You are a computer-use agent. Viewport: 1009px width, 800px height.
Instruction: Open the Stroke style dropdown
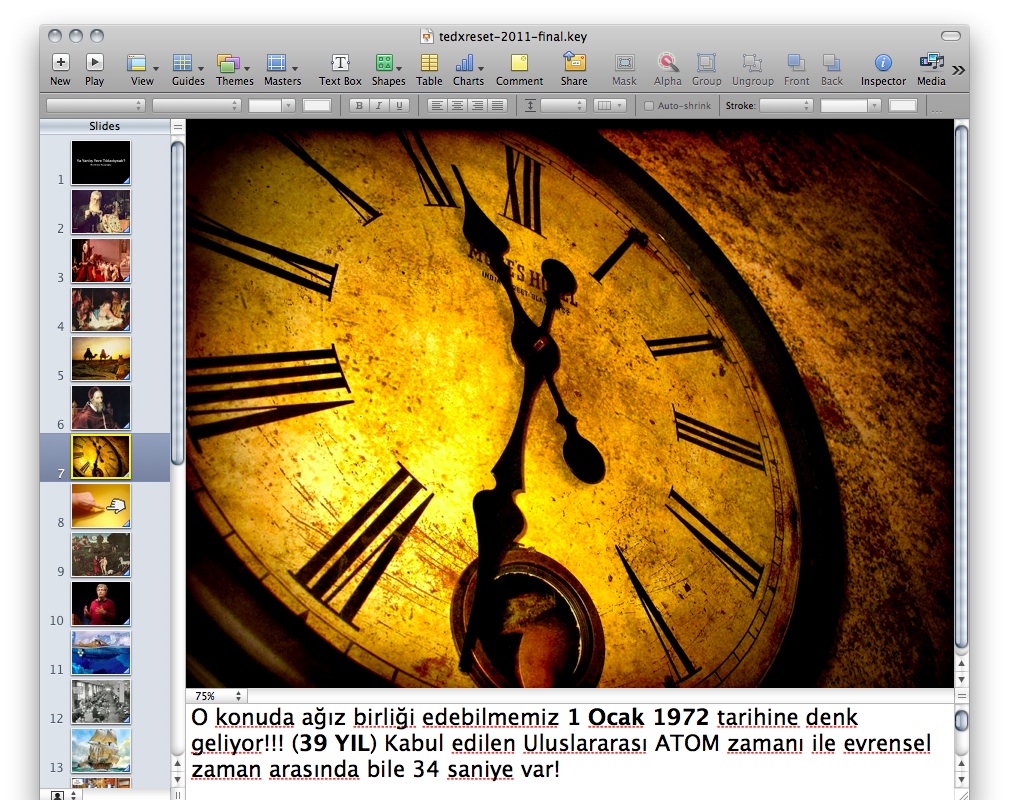point(786,106)
